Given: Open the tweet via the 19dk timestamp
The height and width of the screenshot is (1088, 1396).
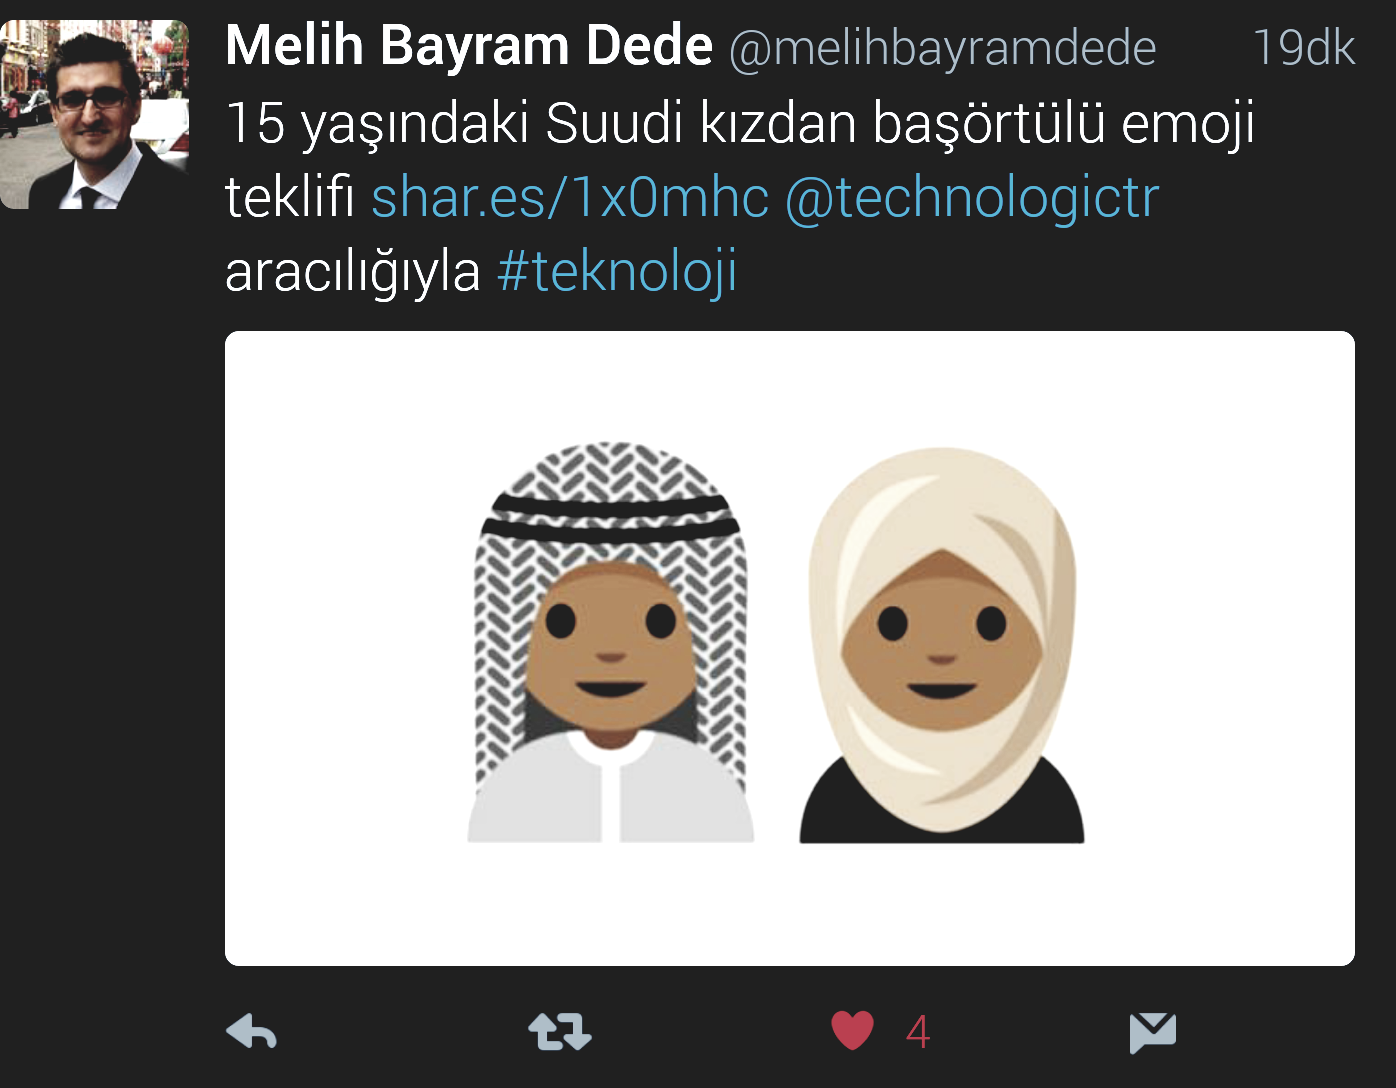Looking at the screenshot, I should [1303, 47].
